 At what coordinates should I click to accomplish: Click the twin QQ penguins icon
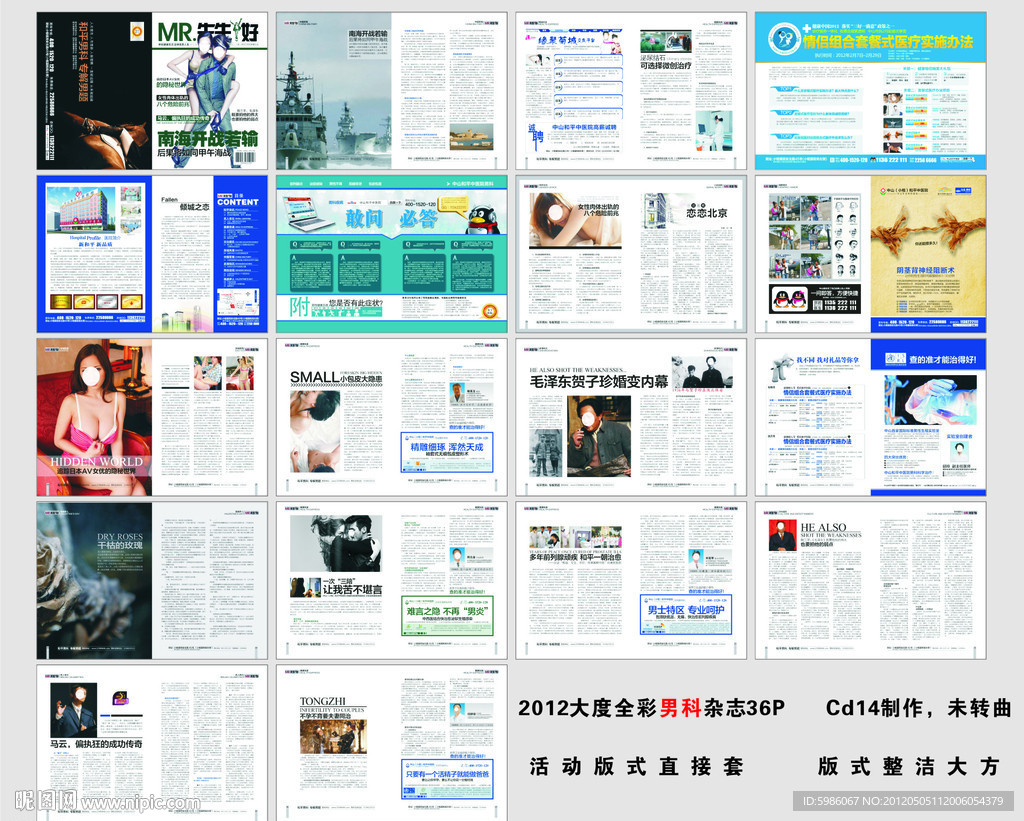click(x=789, y=299)
